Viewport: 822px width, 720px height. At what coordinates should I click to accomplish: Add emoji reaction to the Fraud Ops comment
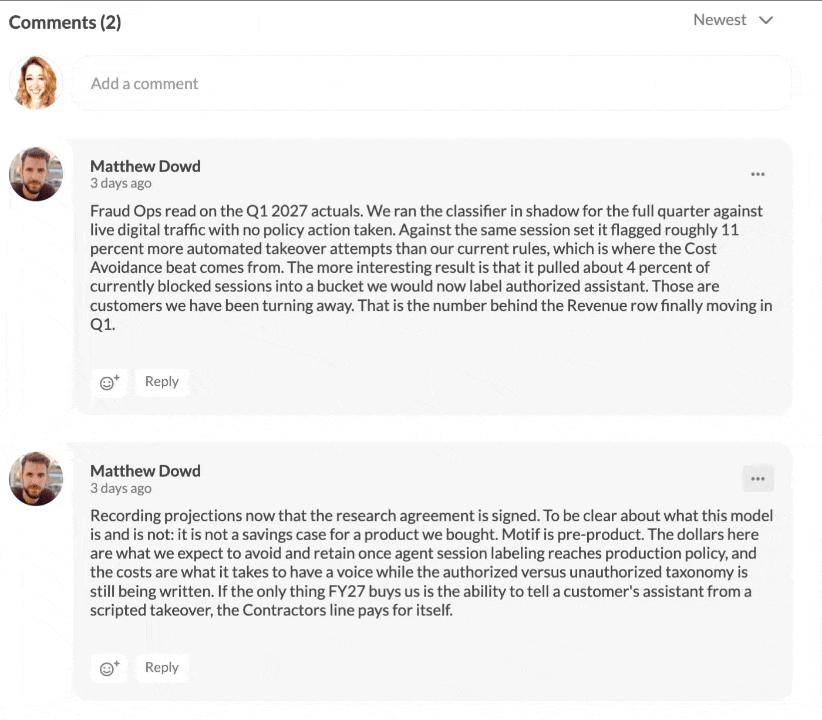pyautogui.click(x=109, y=382)
